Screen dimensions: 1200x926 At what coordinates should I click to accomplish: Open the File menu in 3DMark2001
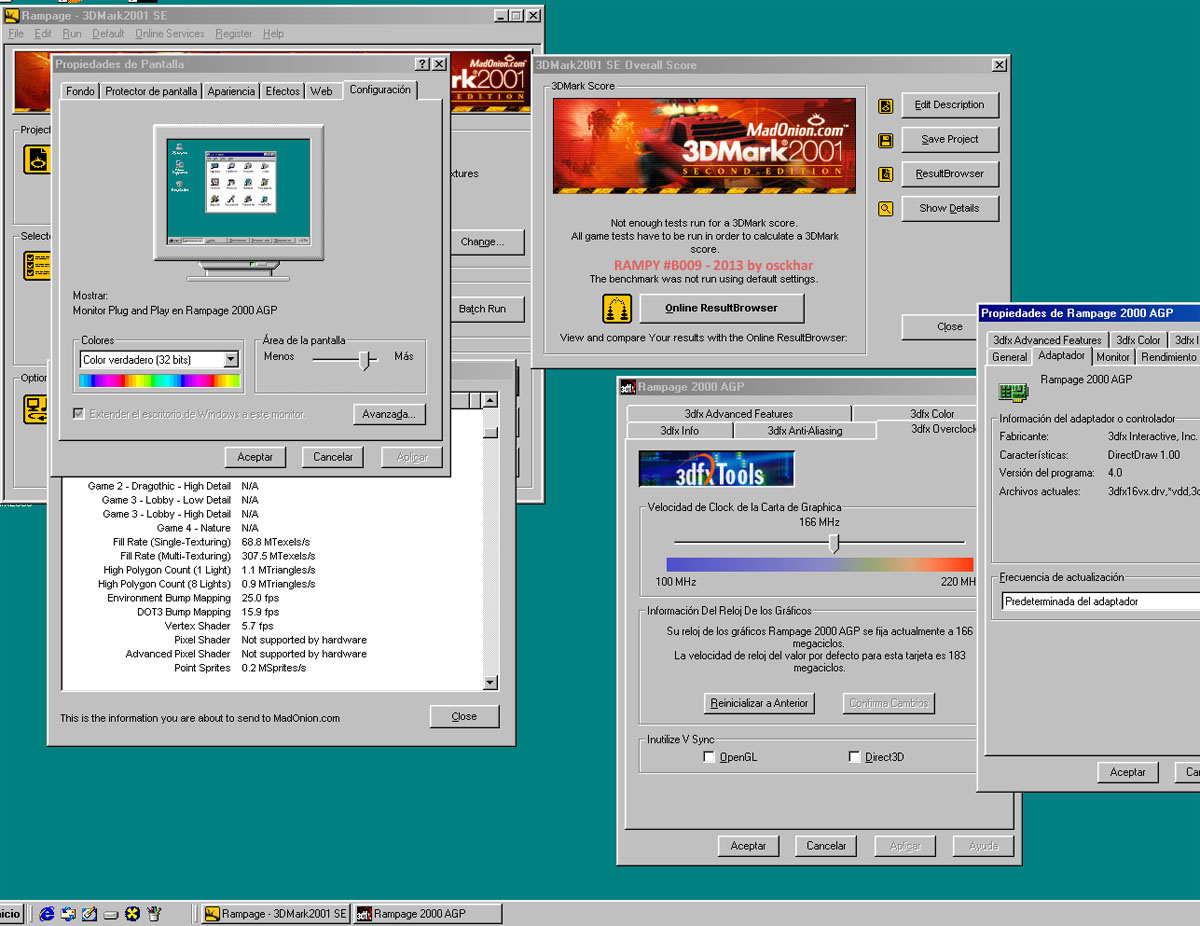(x=16, y=34)
